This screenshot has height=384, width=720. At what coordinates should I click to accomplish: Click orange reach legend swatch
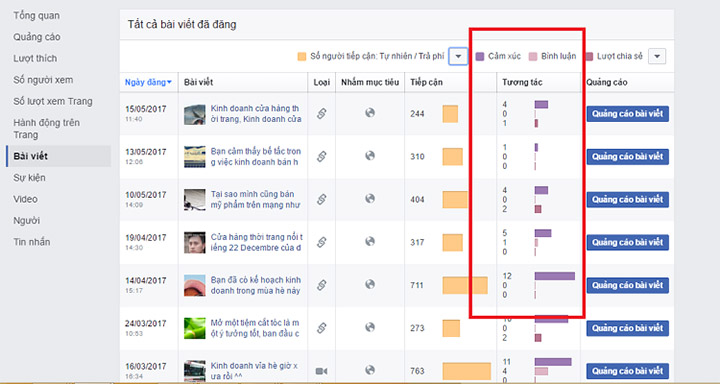tap(302, 56)
